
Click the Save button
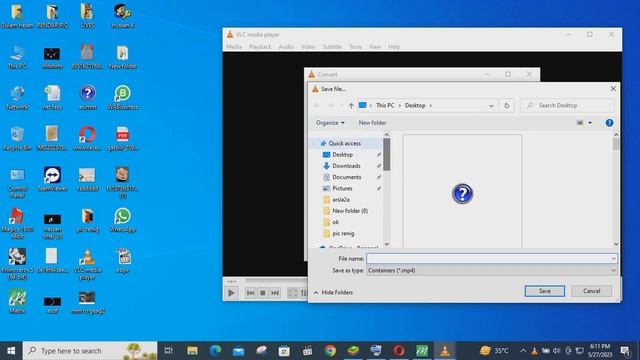544,291
